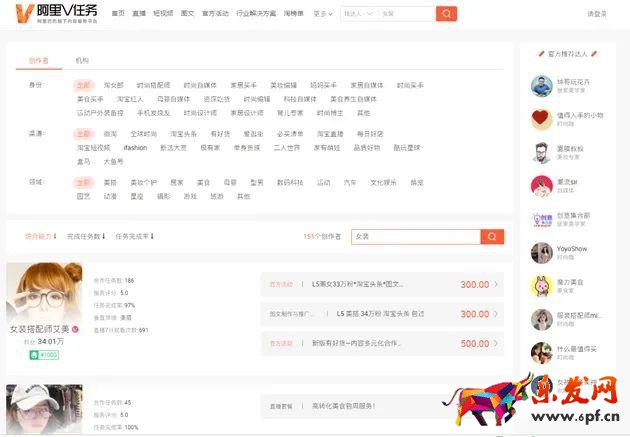This screenshot has height=437, width=630.
Task: Open the creator photo wearing a white cap
Action: [x=44, y=408]
